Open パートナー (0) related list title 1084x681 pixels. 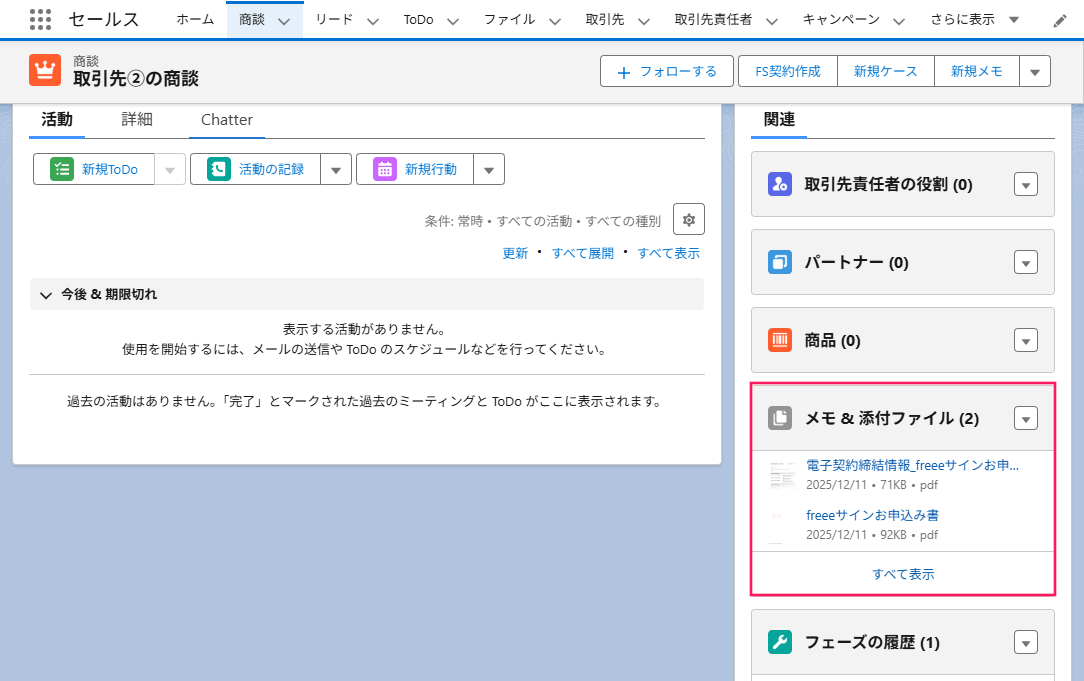[856, 263]
